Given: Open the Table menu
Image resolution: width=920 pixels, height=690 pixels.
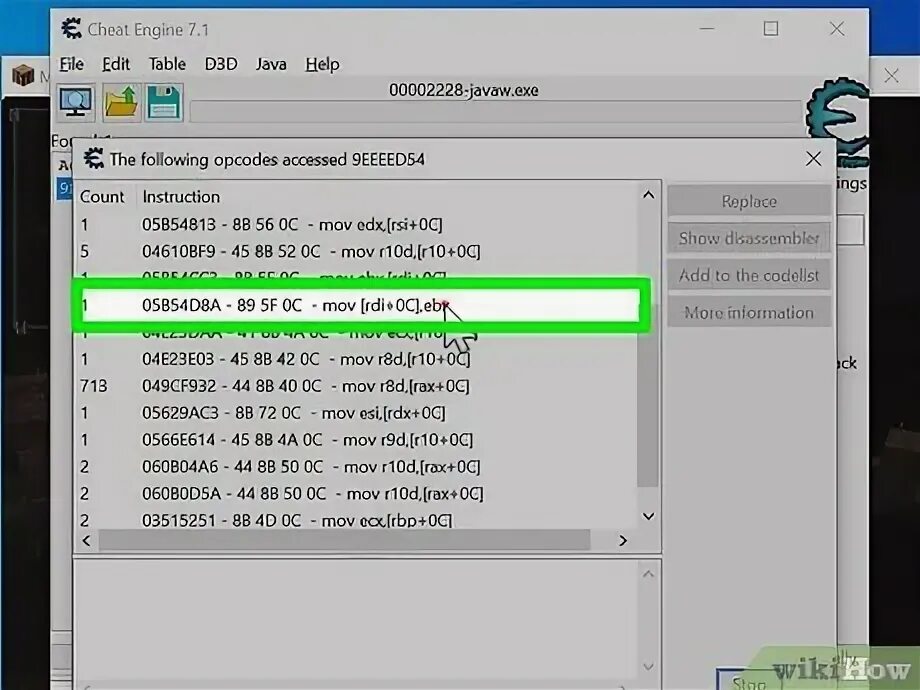Looking at the screenshot, I should [x=167, y=64].
